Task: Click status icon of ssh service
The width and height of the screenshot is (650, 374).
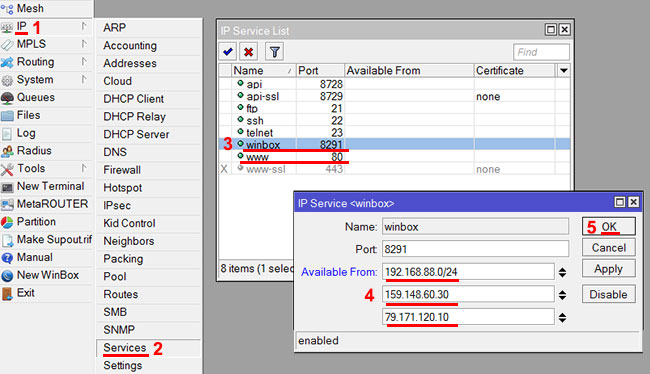Action: (x=240, y=120)
